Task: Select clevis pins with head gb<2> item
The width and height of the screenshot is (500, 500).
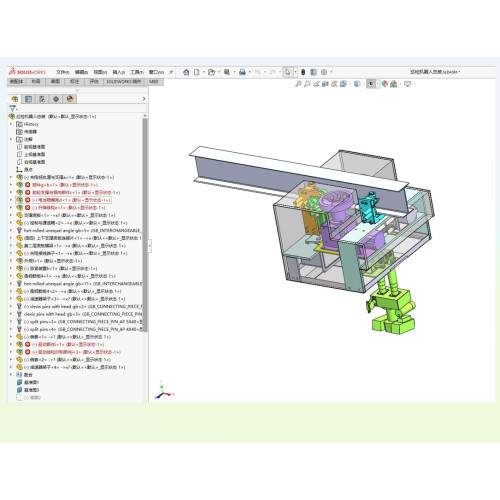Action: coord(82,307)
